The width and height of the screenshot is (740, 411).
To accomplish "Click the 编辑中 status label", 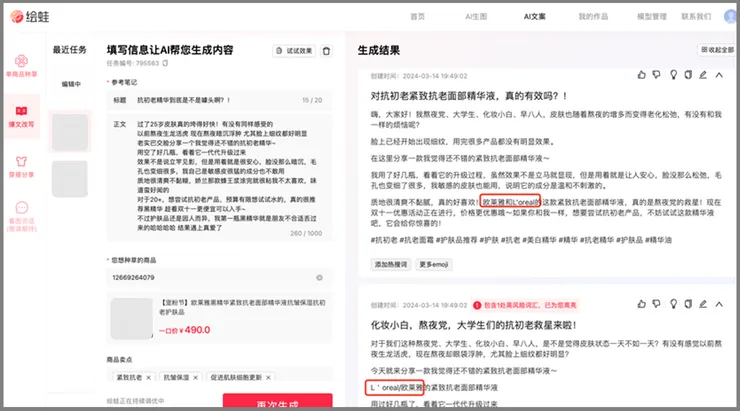I will [71, 84].
